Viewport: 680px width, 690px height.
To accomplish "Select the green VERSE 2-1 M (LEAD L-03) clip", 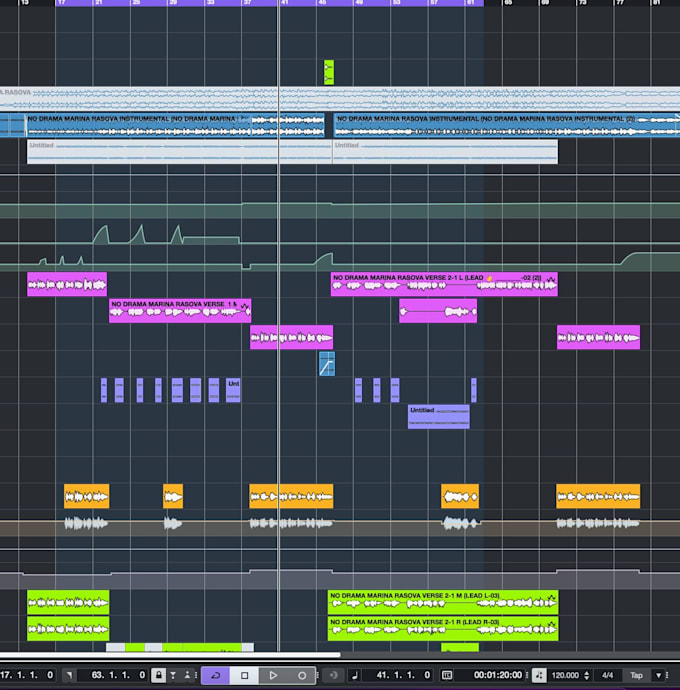I will 443,602.
